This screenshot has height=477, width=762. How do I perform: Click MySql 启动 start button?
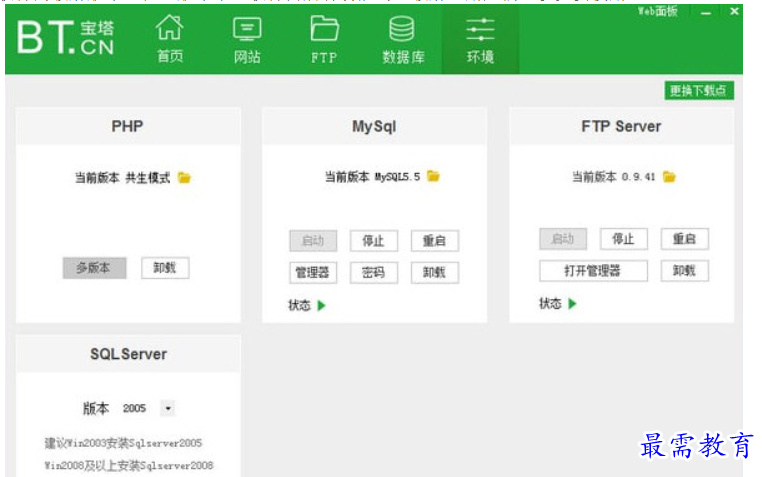(x=313, y=240)
